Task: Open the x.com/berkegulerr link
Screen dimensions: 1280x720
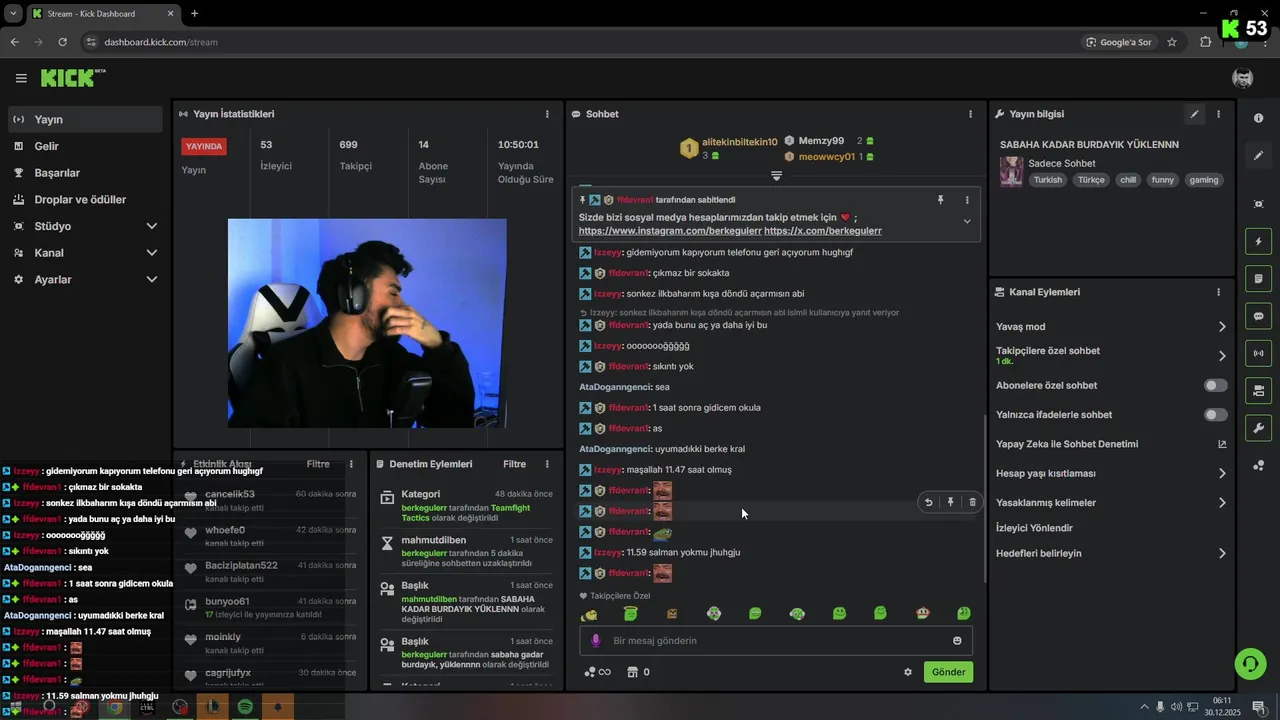Action: tap(823, 231)
